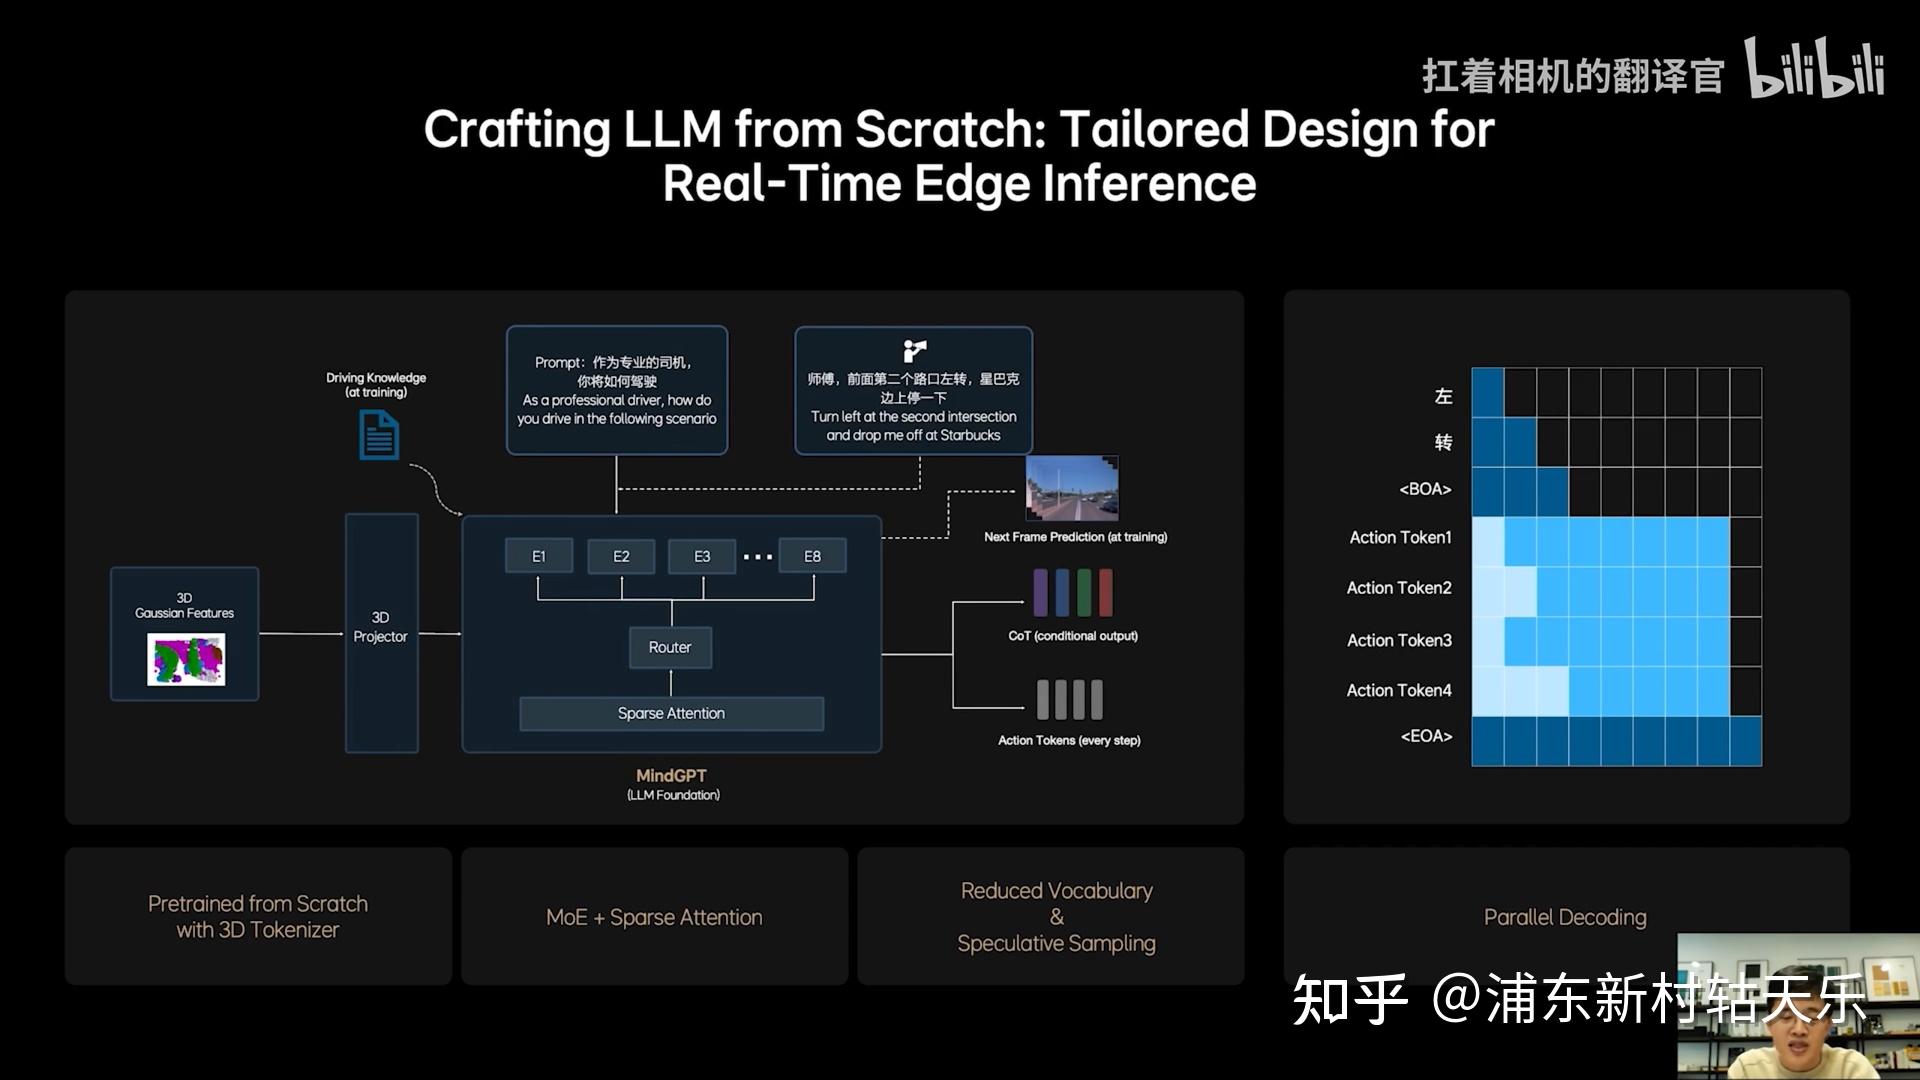The height and width of the screenshot is (1080, 1920).
Task: Click the Driving Knowledge document icon
Action: (x=378, y=436)
